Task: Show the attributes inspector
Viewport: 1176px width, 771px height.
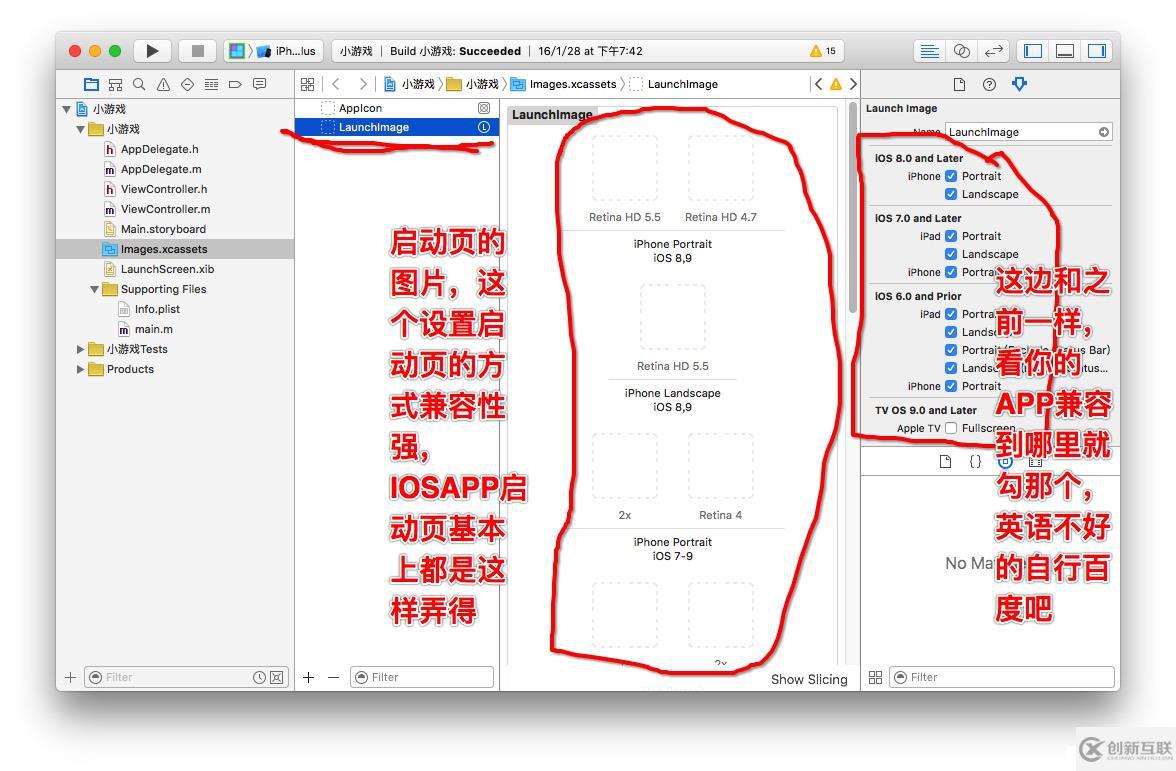Action: tap(1019, 84)
